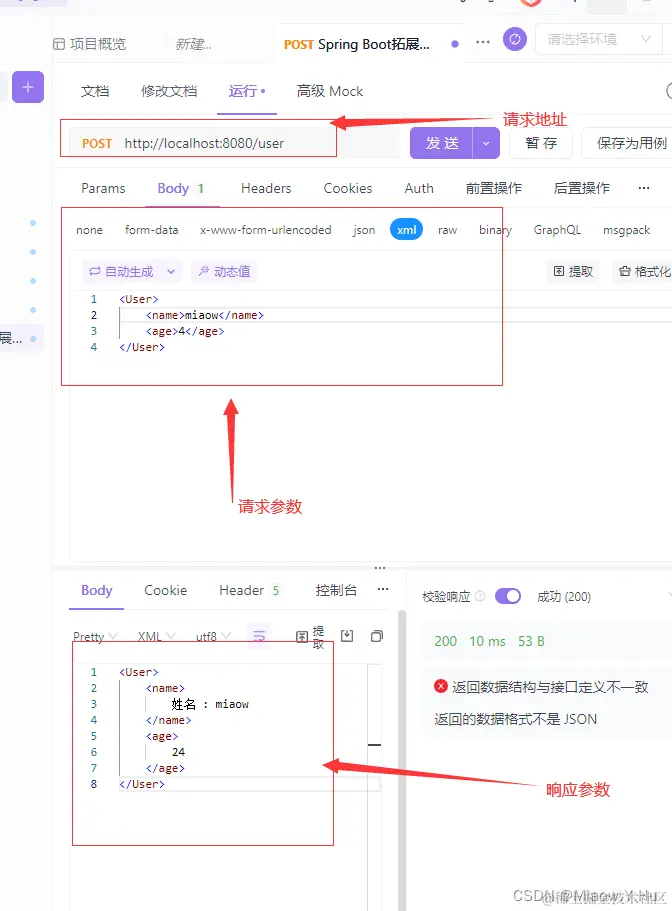Screen dimensions: 672x911
Task: Expand the send button dropdown arrow
Action: coord(486,143)
